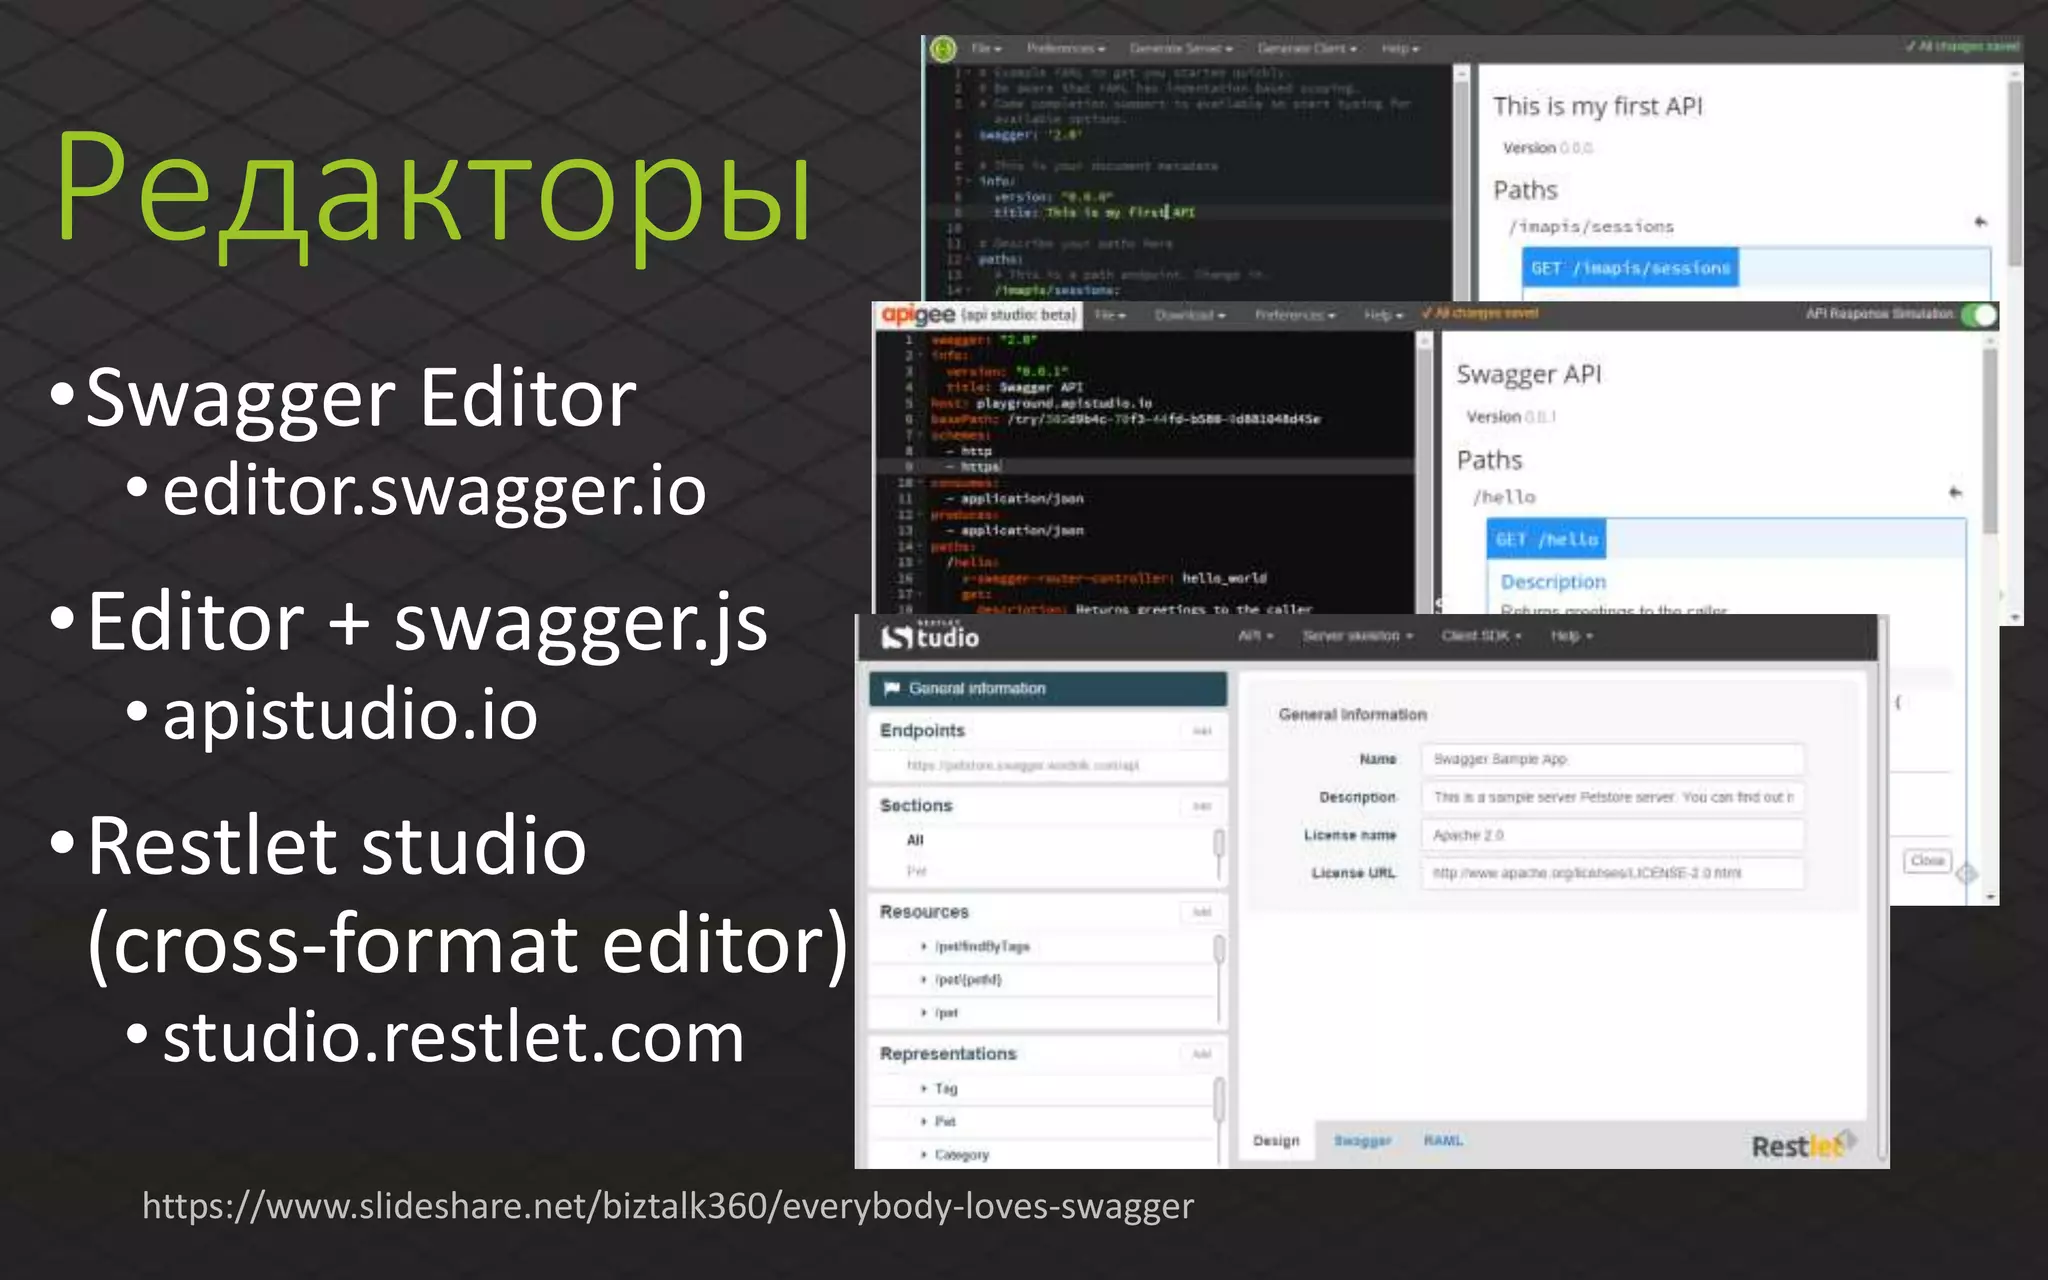Open Generate Client dropdown in Swagger Editor

tap(1306, 48)
